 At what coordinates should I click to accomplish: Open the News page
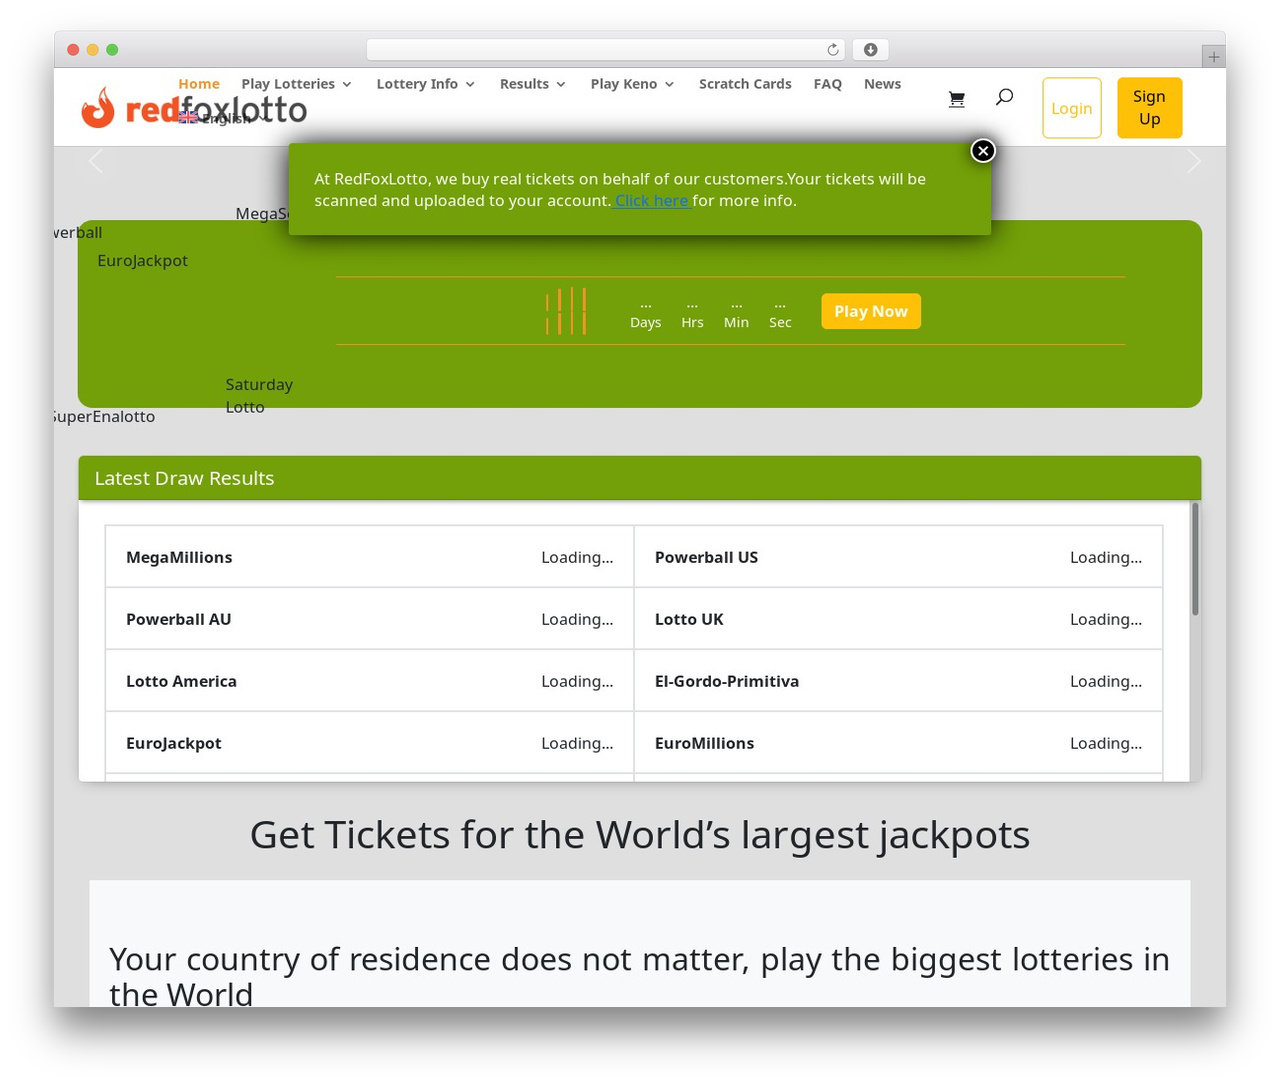(x=882, y=84)
